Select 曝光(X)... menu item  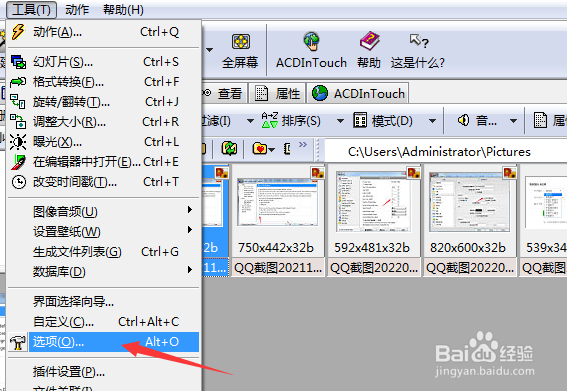pos(103,142)
